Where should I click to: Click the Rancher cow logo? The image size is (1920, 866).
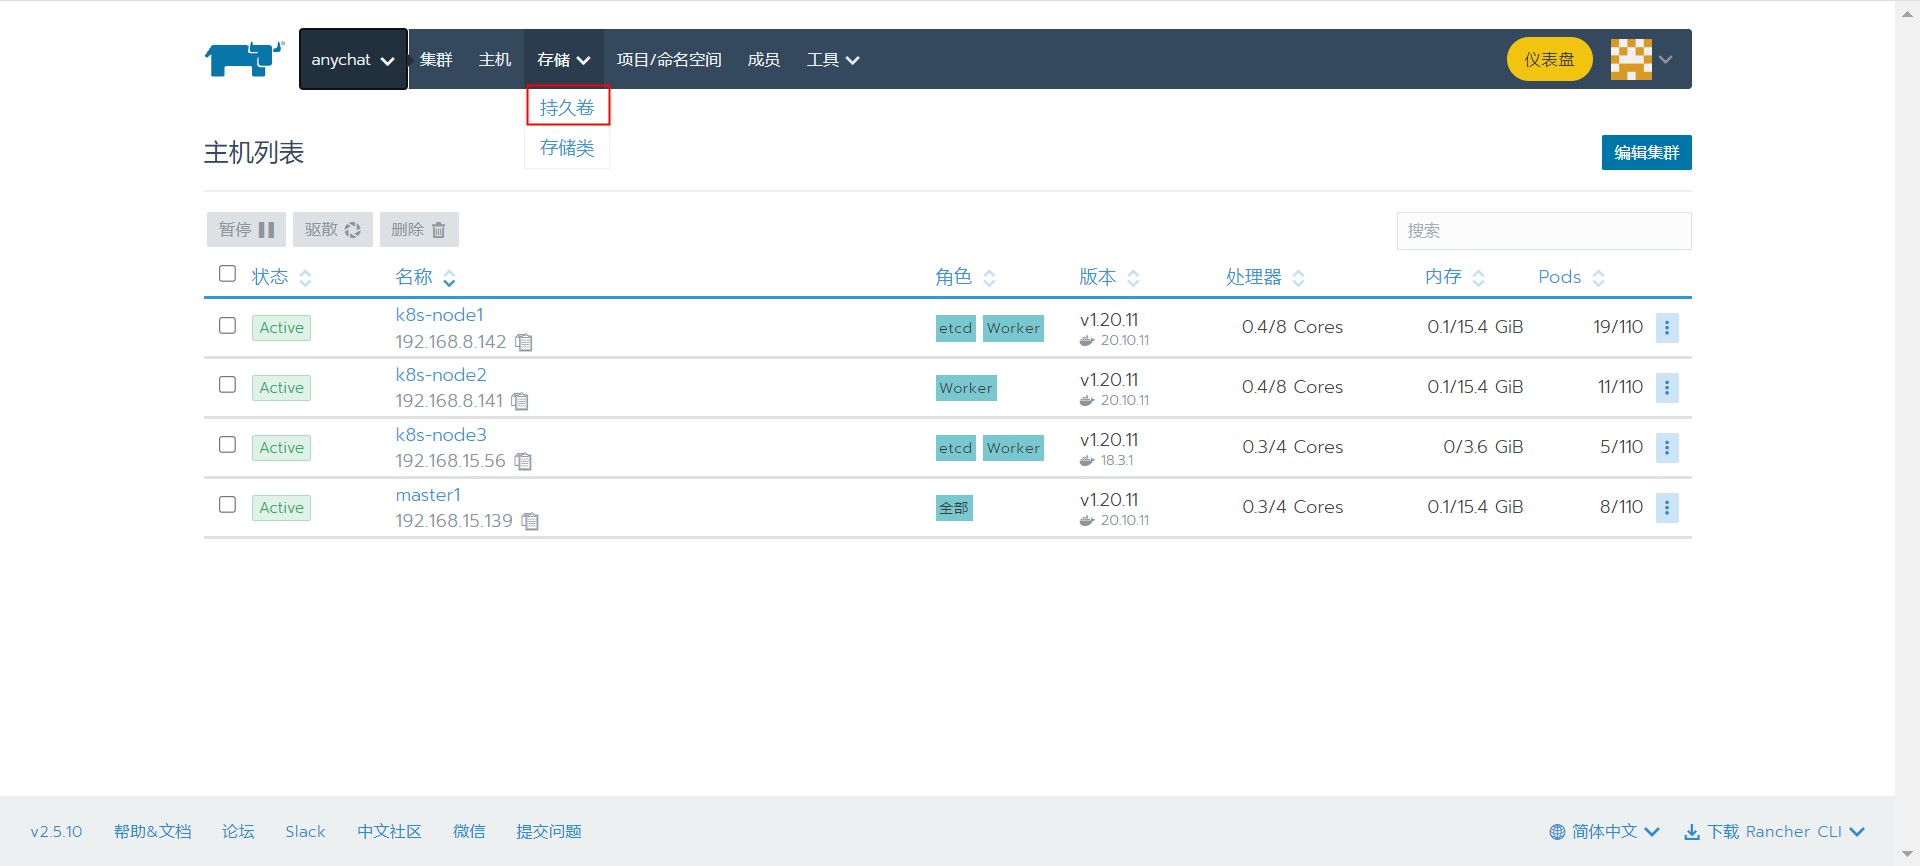pos(245,59)
